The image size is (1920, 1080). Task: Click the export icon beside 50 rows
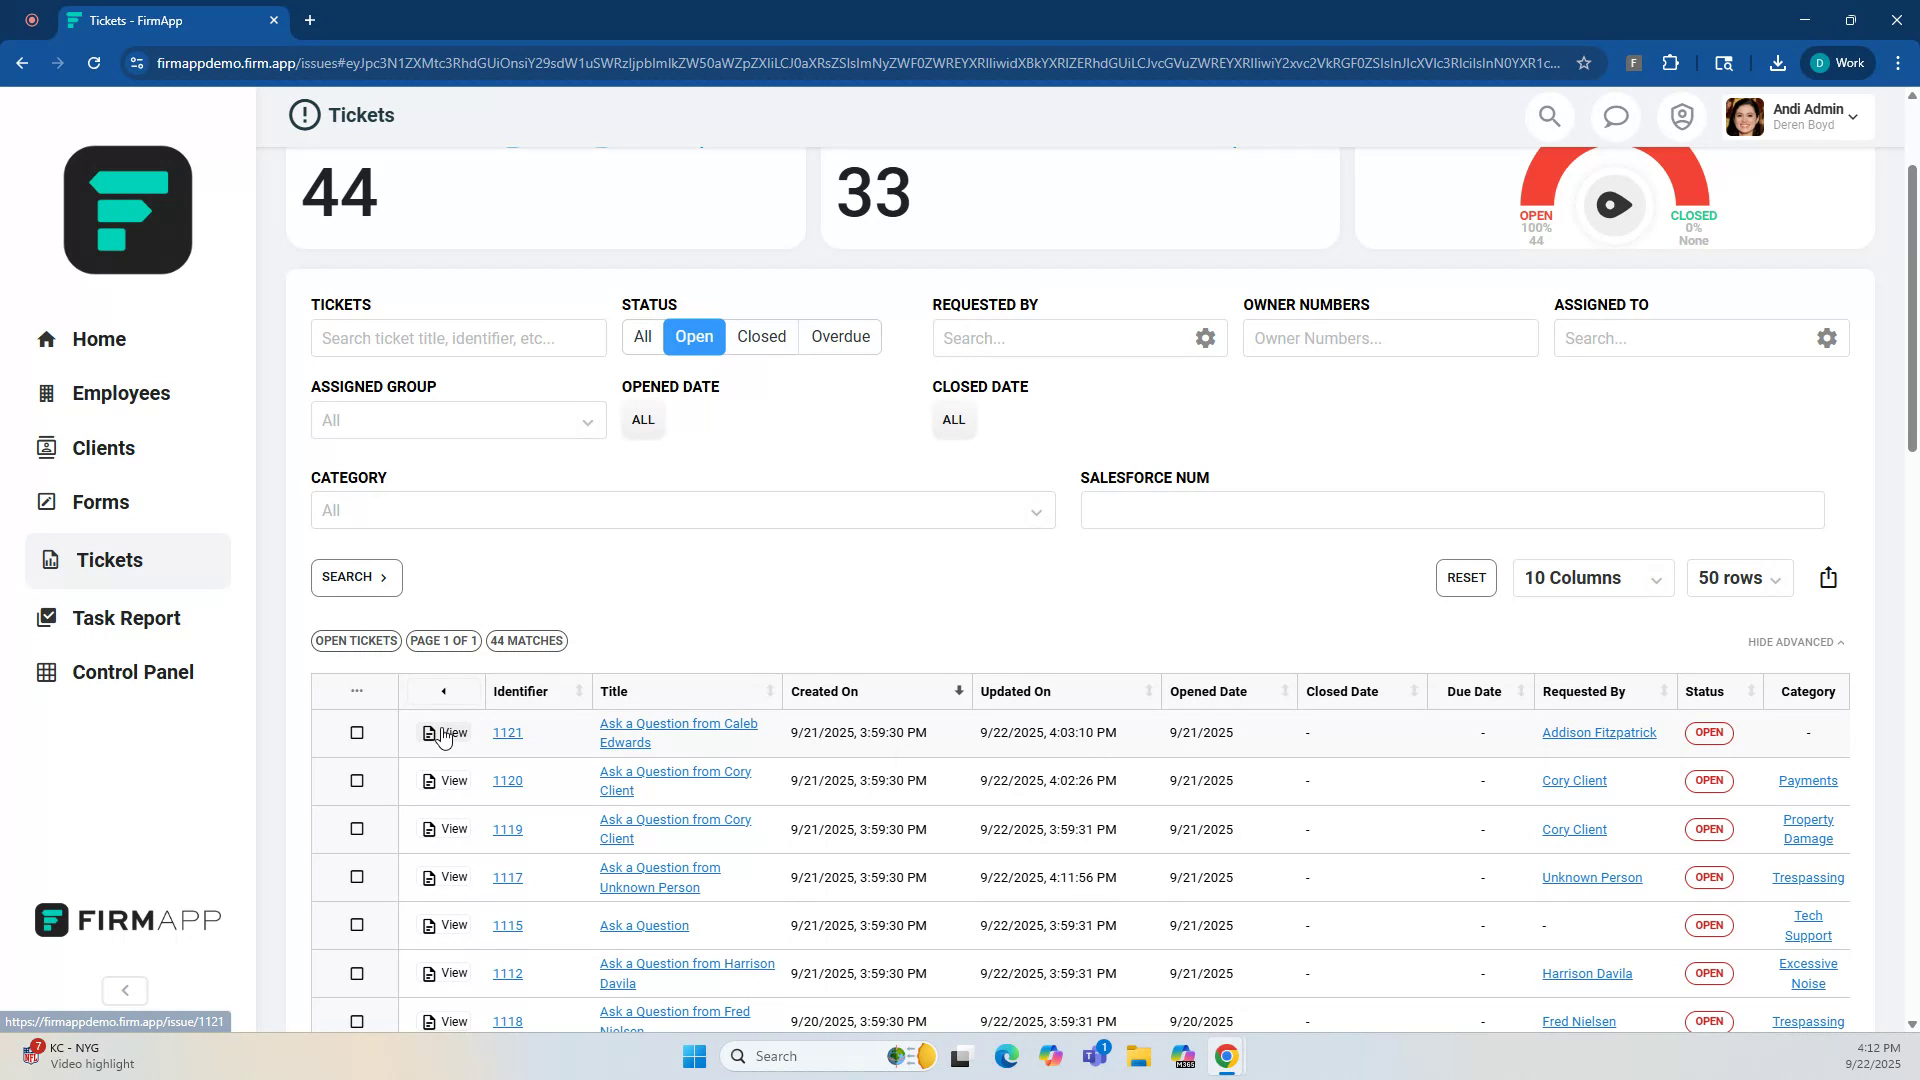coord(1828,577)
